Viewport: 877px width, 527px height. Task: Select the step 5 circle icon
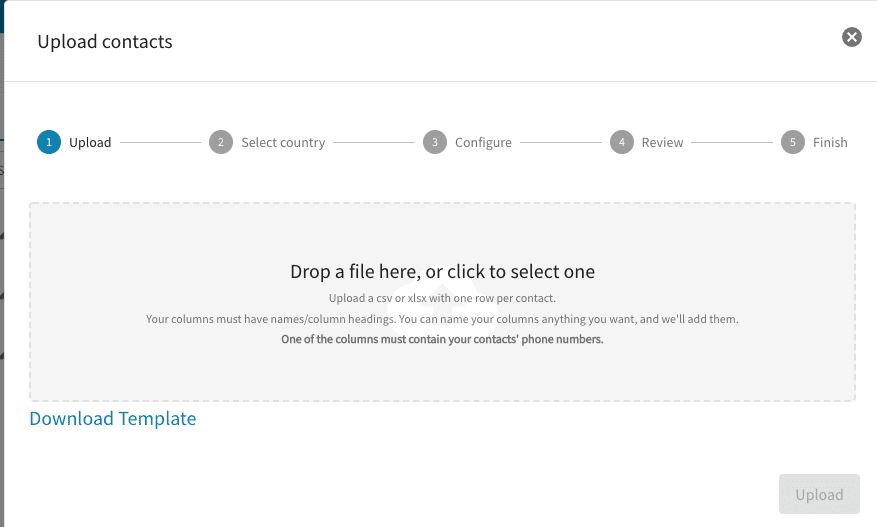[x=792, y=142]
